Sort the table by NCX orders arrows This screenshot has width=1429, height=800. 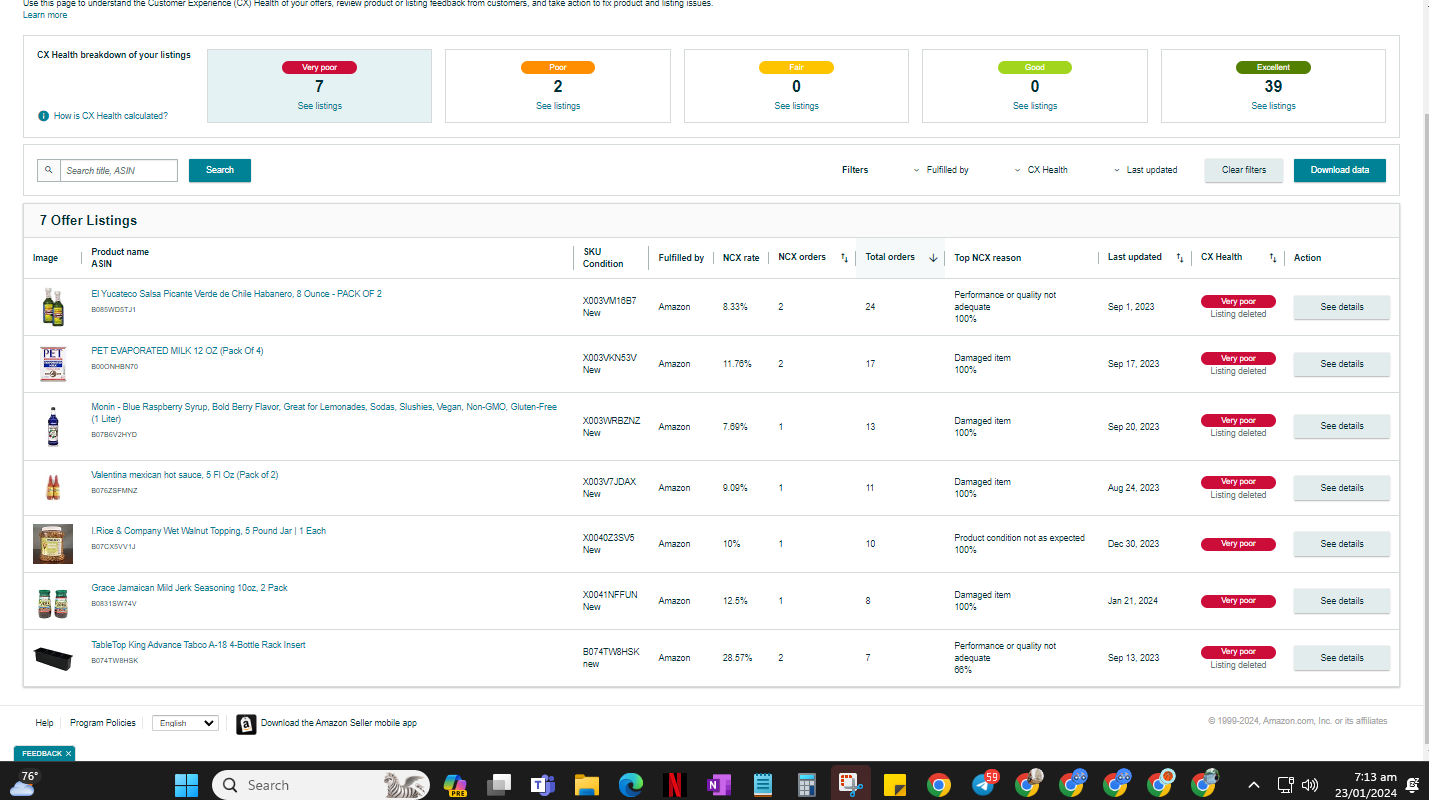coord(844,258)
